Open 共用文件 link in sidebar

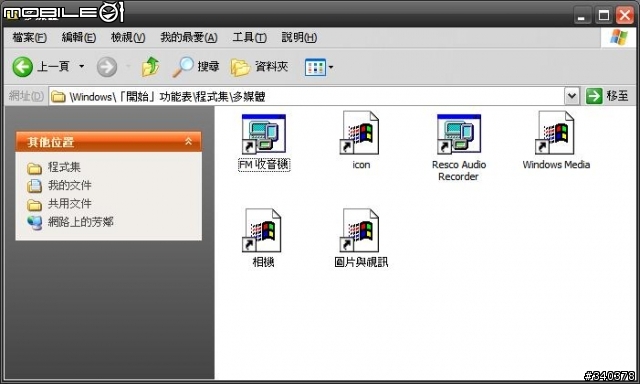click(69, 204)
